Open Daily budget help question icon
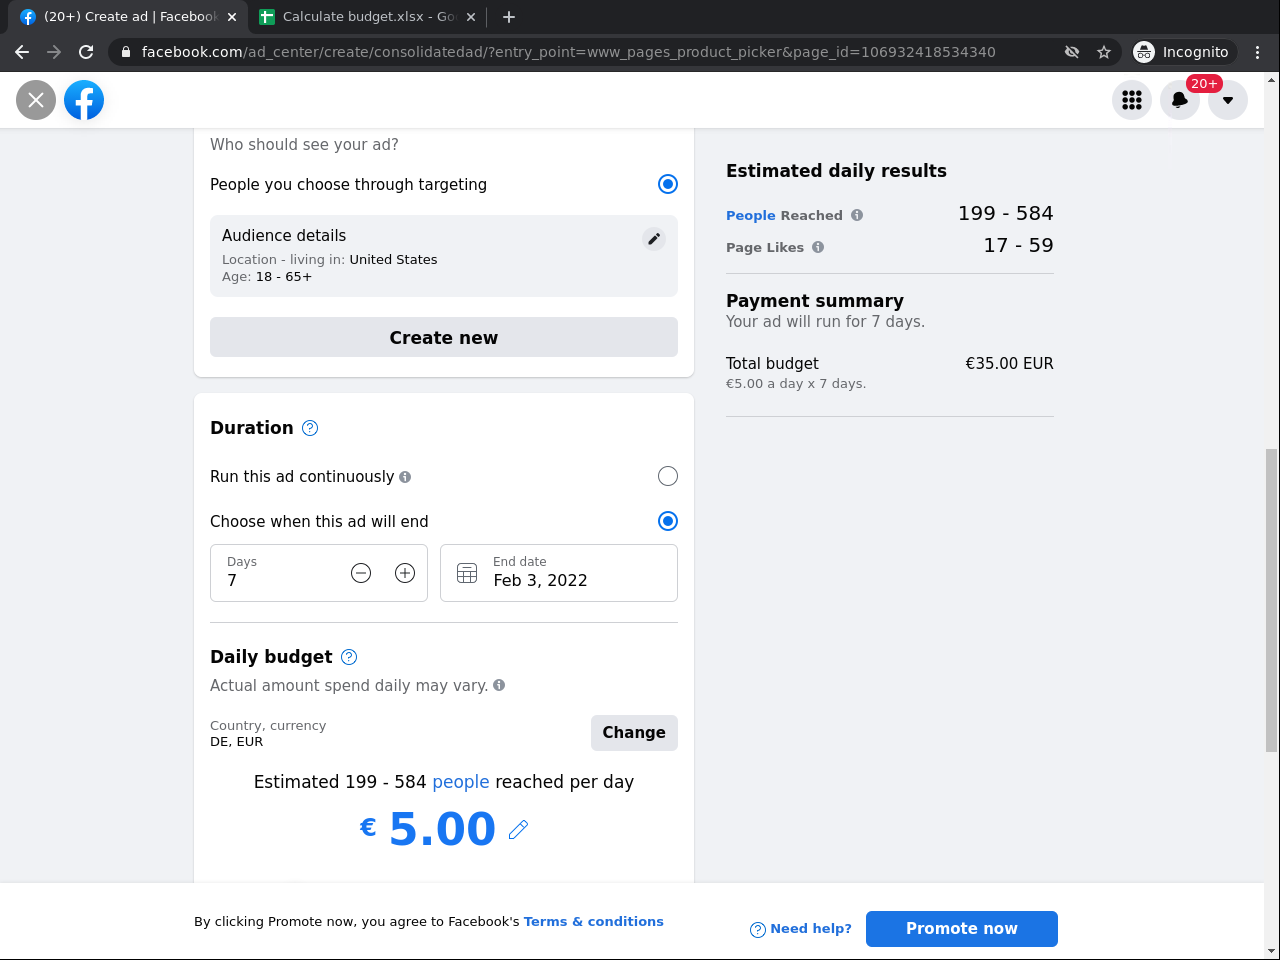Screen dimensions: 1280x960 tap(349, 657)
